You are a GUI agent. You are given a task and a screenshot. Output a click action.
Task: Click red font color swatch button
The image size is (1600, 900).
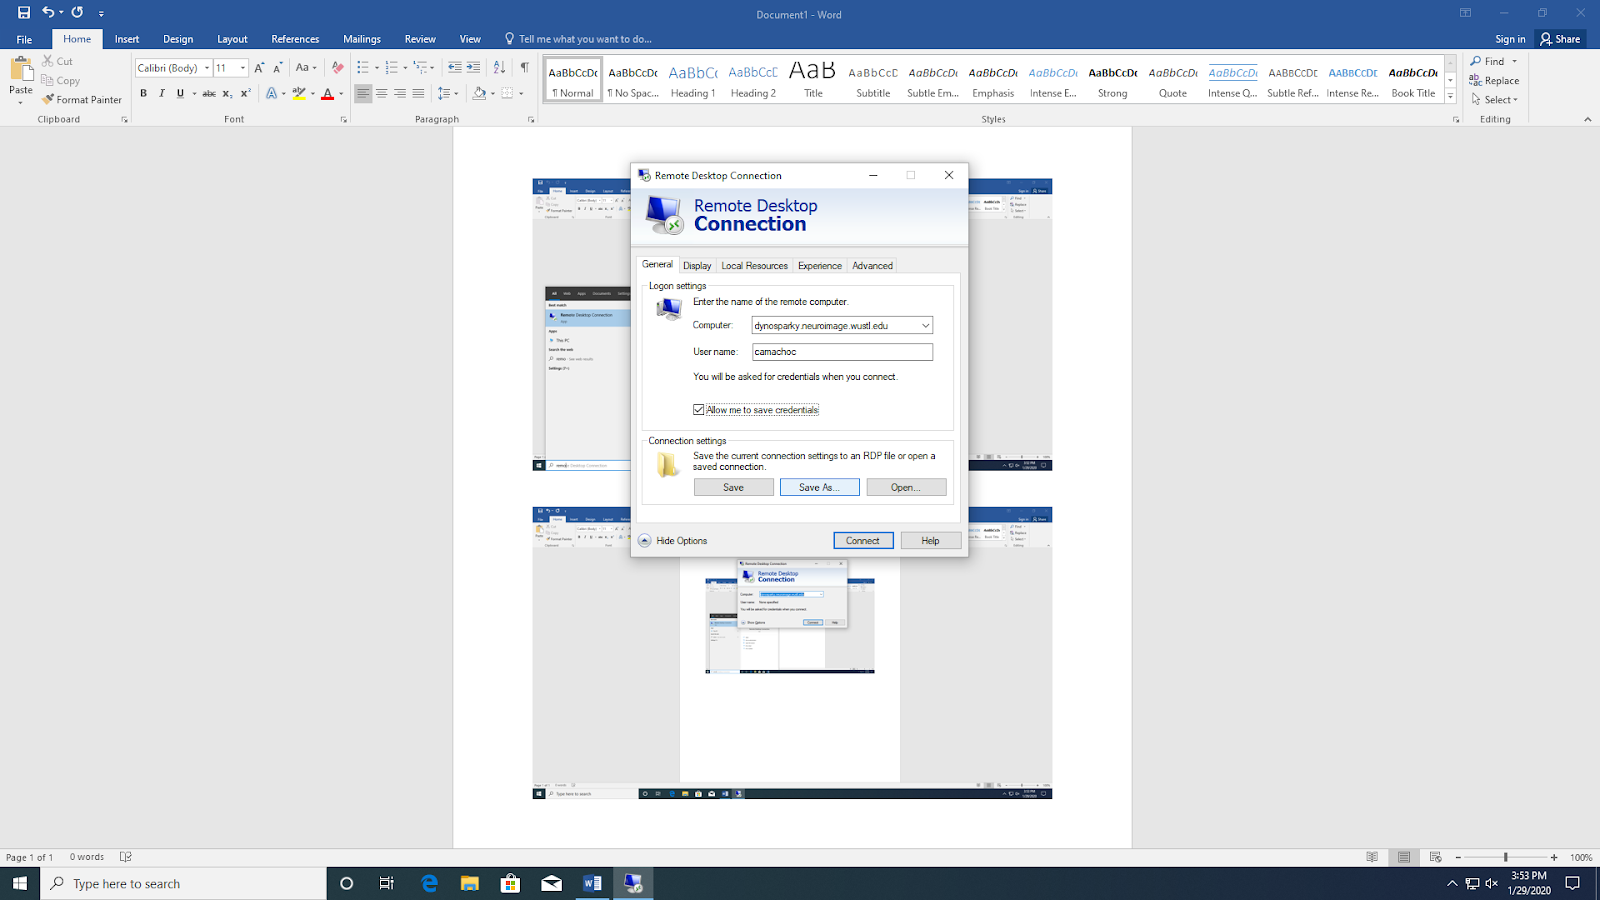pyautogui.click(x=327, y=93)
